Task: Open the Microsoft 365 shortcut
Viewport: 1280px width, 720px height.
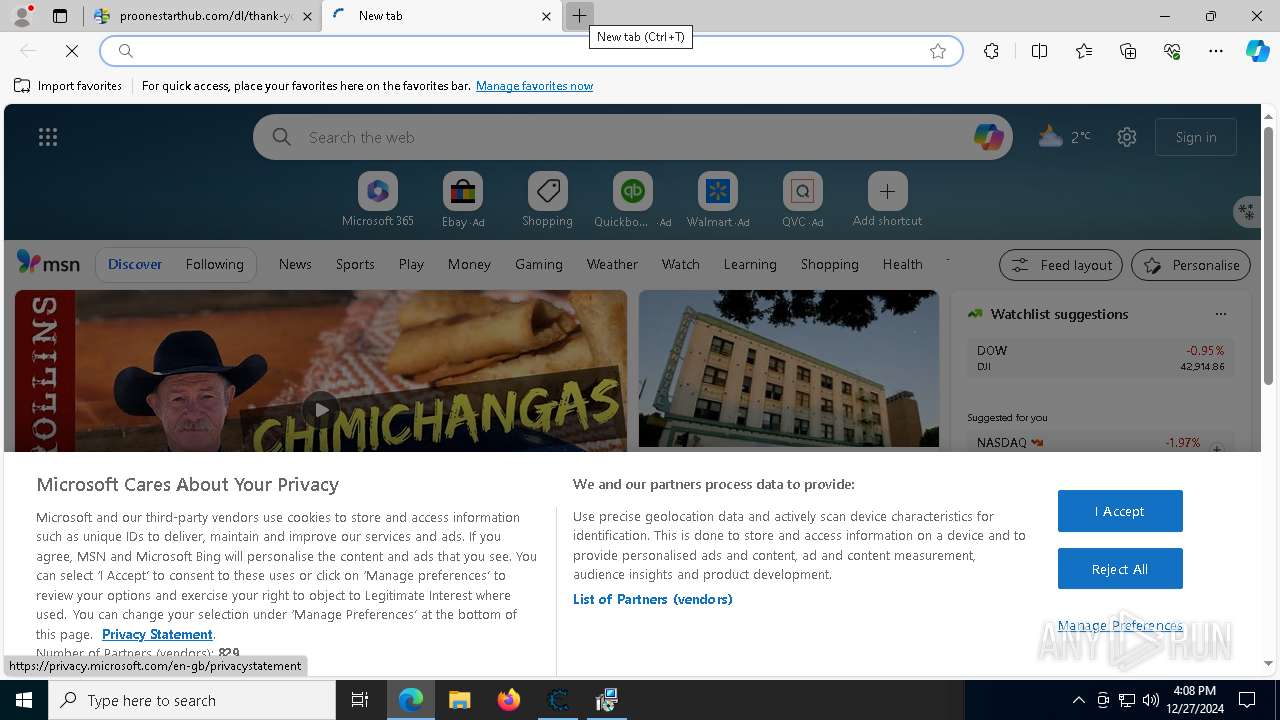Action: (x=377, y=200)
